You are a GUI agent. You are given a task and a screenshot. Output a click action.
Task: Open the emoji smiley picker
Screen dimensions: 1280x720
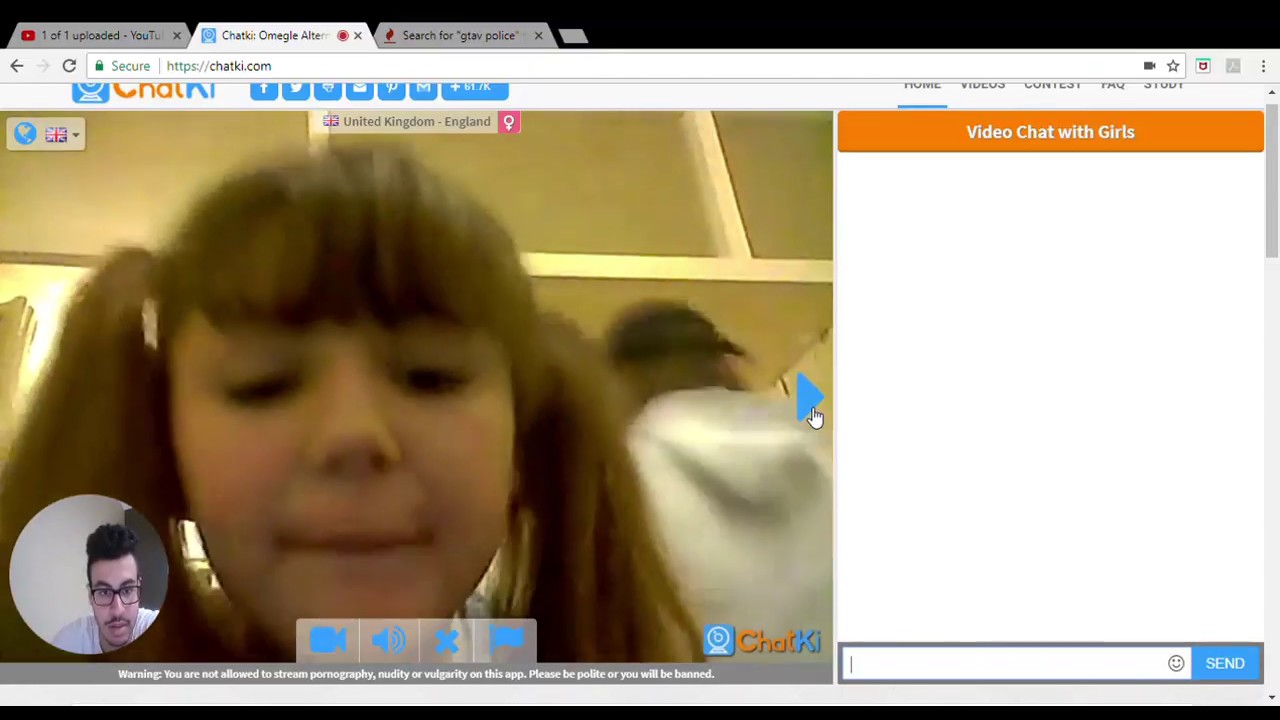click(1176, 664)
